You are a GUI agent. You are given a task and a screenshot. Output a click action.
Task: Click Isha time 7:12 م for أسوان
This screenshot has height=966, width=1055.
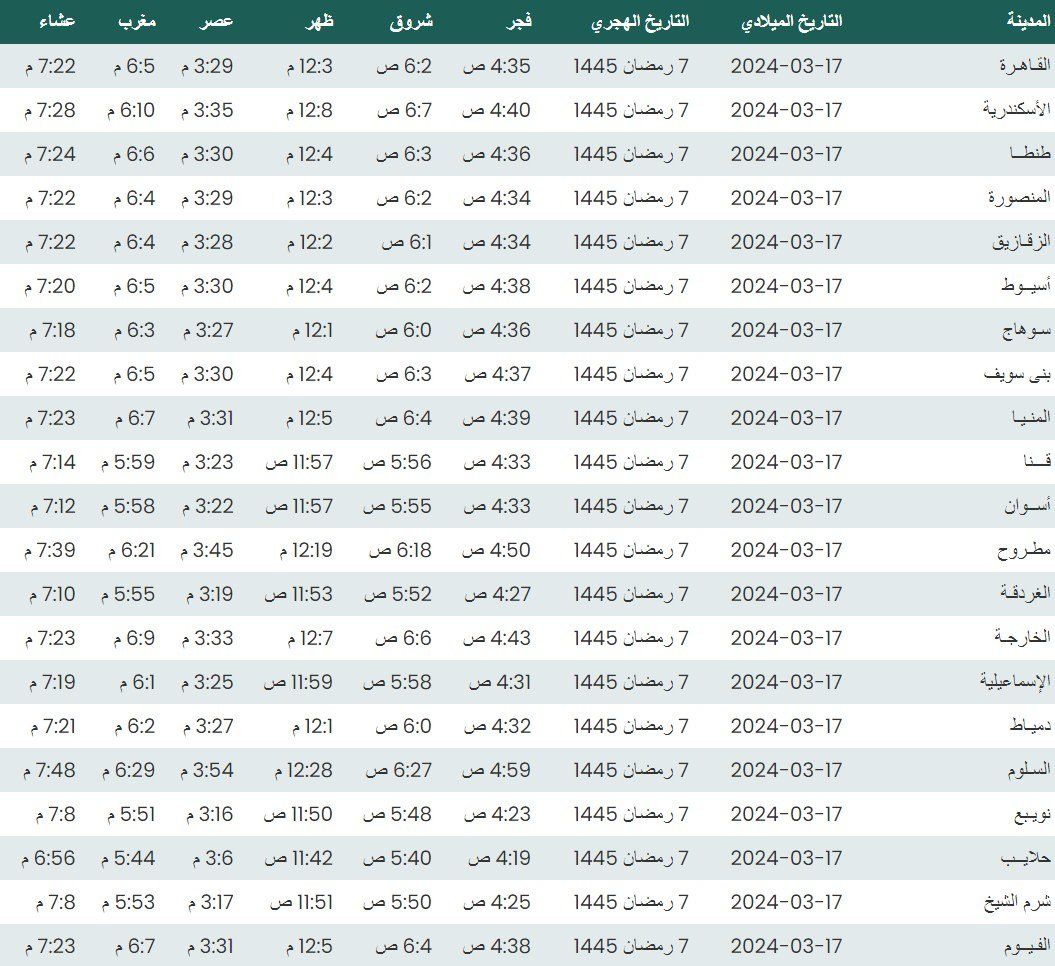click(53, 506)
